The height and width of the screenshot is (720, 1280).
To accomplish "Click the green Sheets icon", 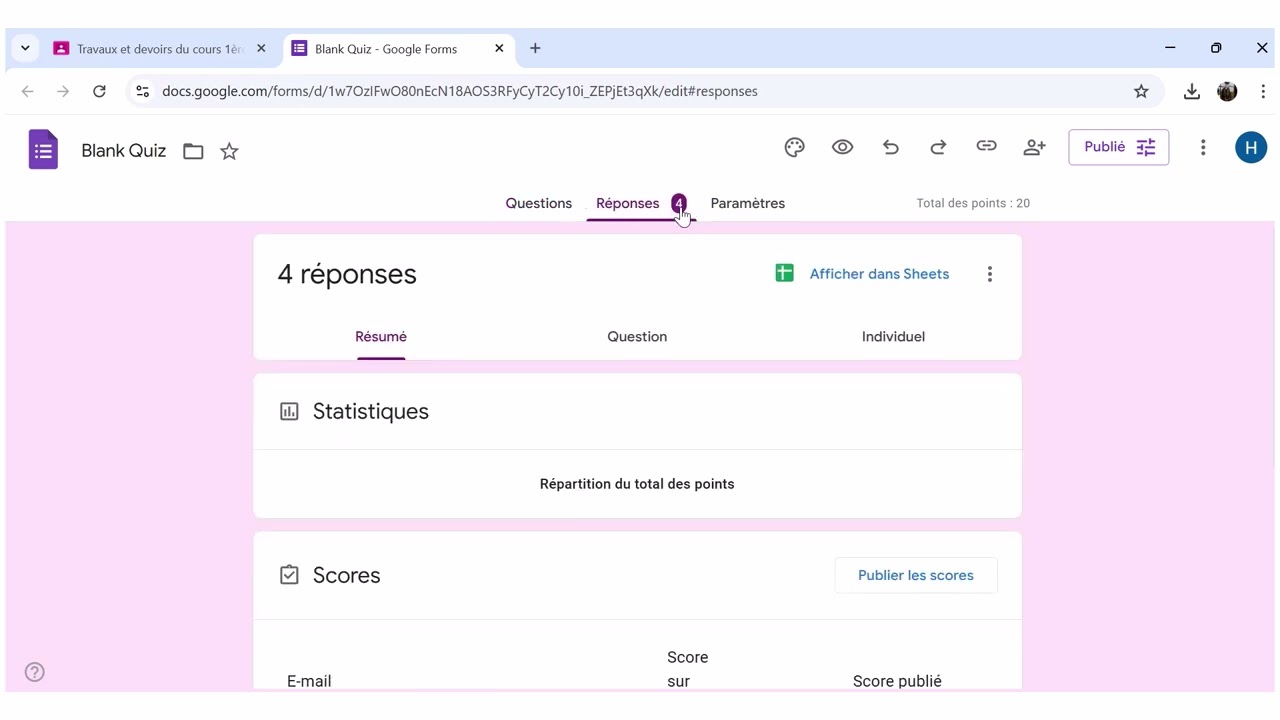I will (x=785, y=273).
